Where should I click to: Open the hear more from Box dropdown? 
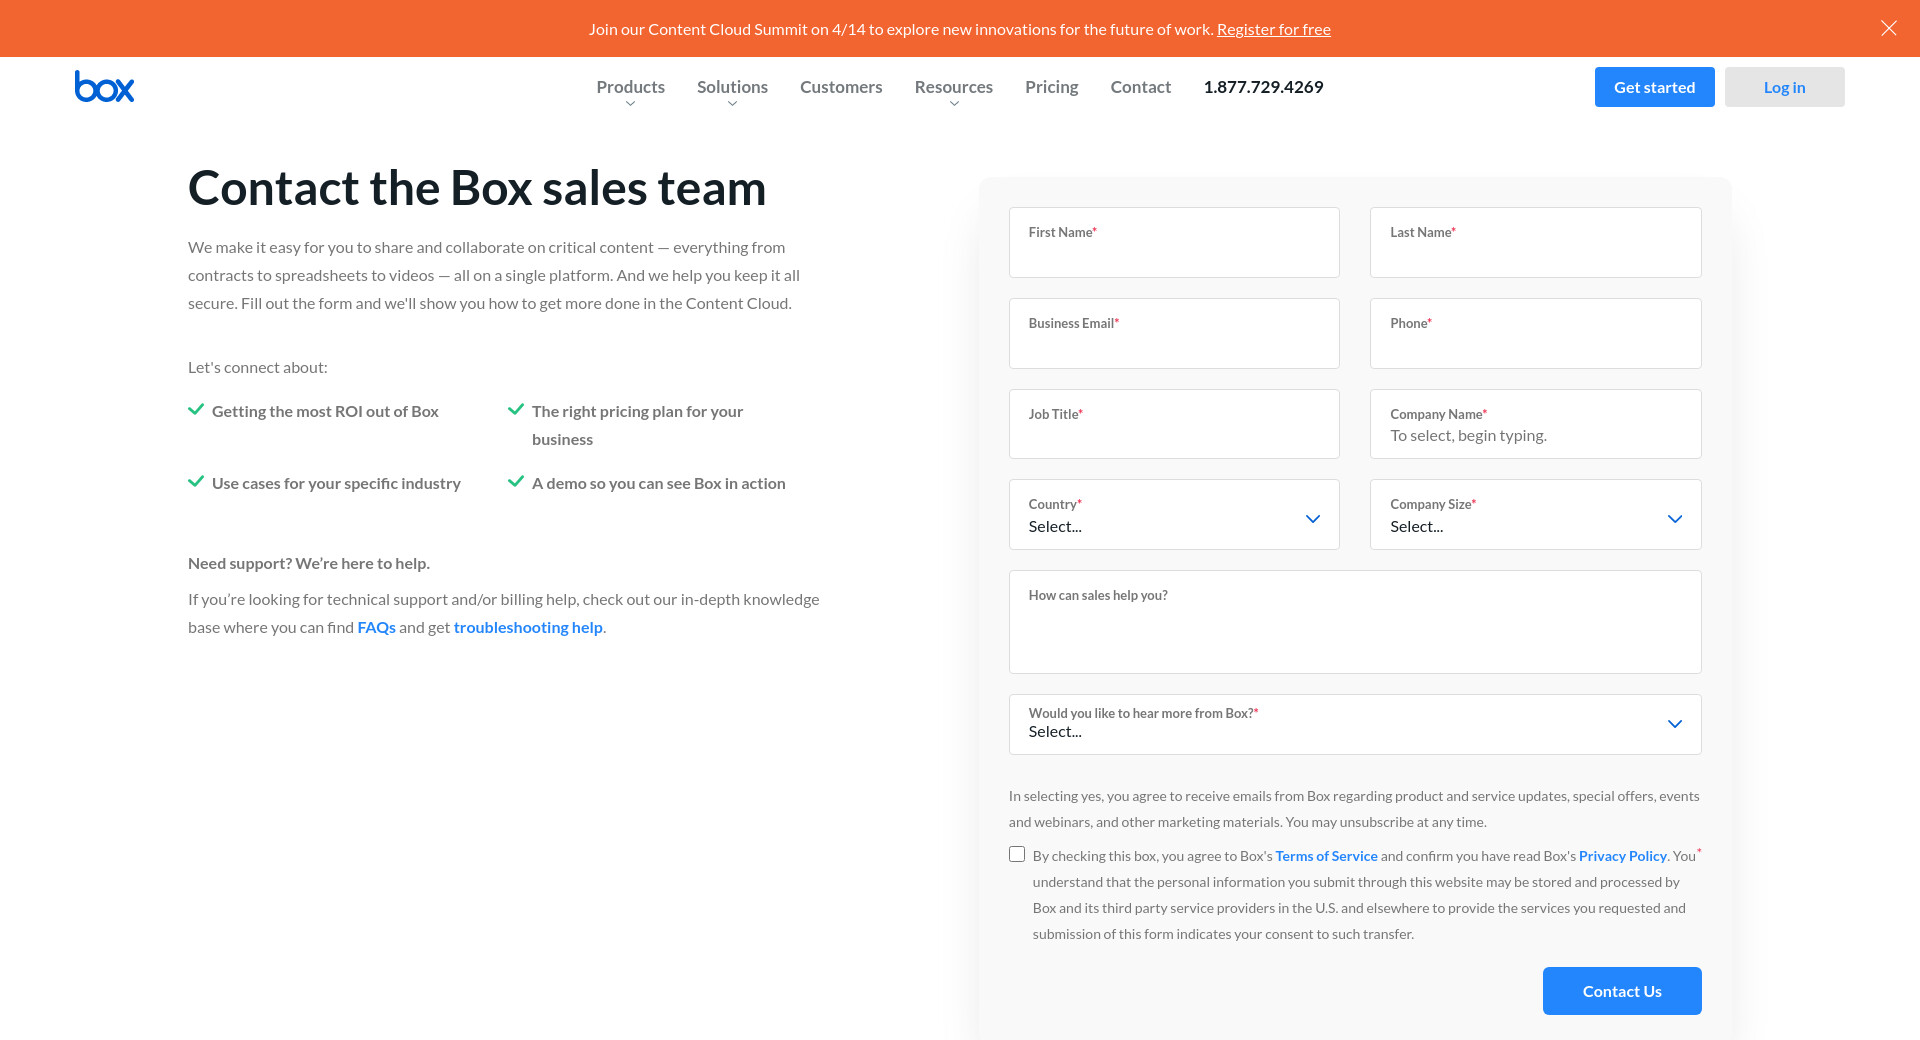click(1354, 724)
